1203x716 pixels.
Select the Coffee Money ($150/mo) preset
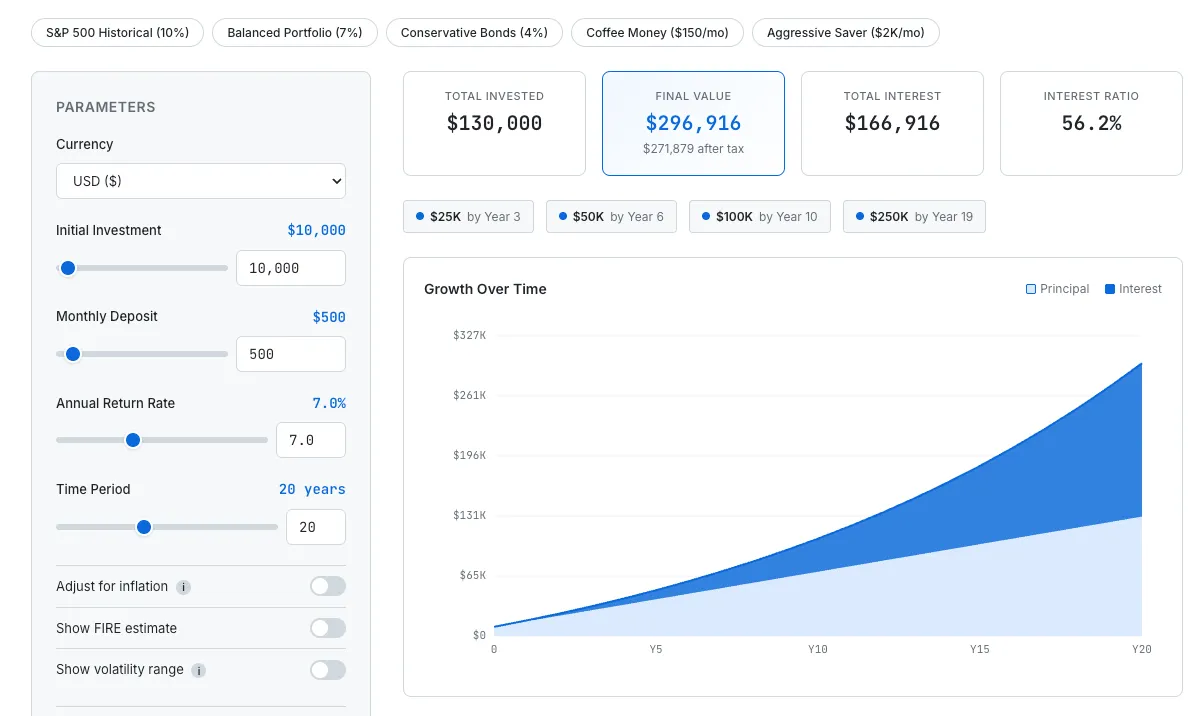click(x=657, y=32)
